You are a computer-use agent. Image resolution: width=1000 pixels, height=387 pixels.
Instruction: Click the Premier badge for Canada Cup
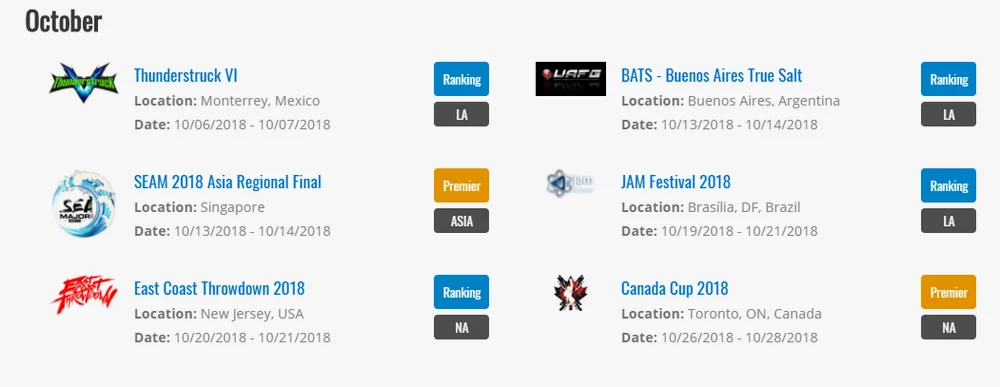tap(948, 292)
